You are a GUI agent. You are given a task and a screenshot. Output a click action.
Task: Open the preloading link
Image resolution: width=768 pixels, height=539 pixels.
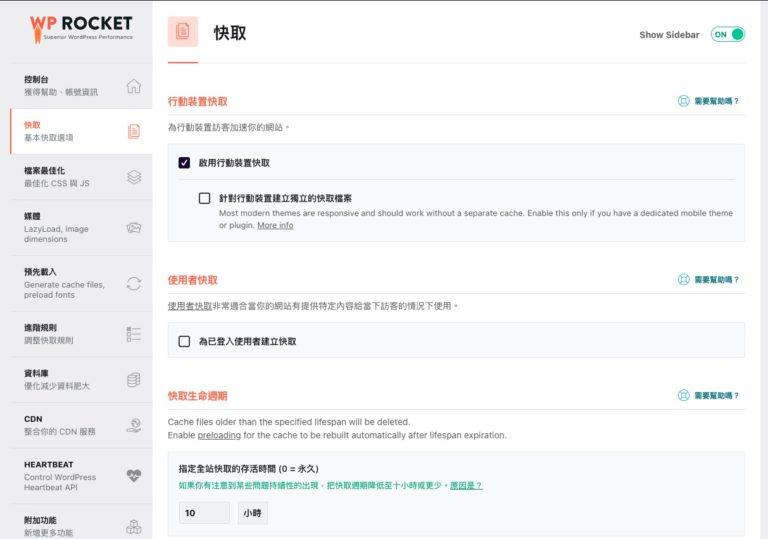tap(218, 436)
